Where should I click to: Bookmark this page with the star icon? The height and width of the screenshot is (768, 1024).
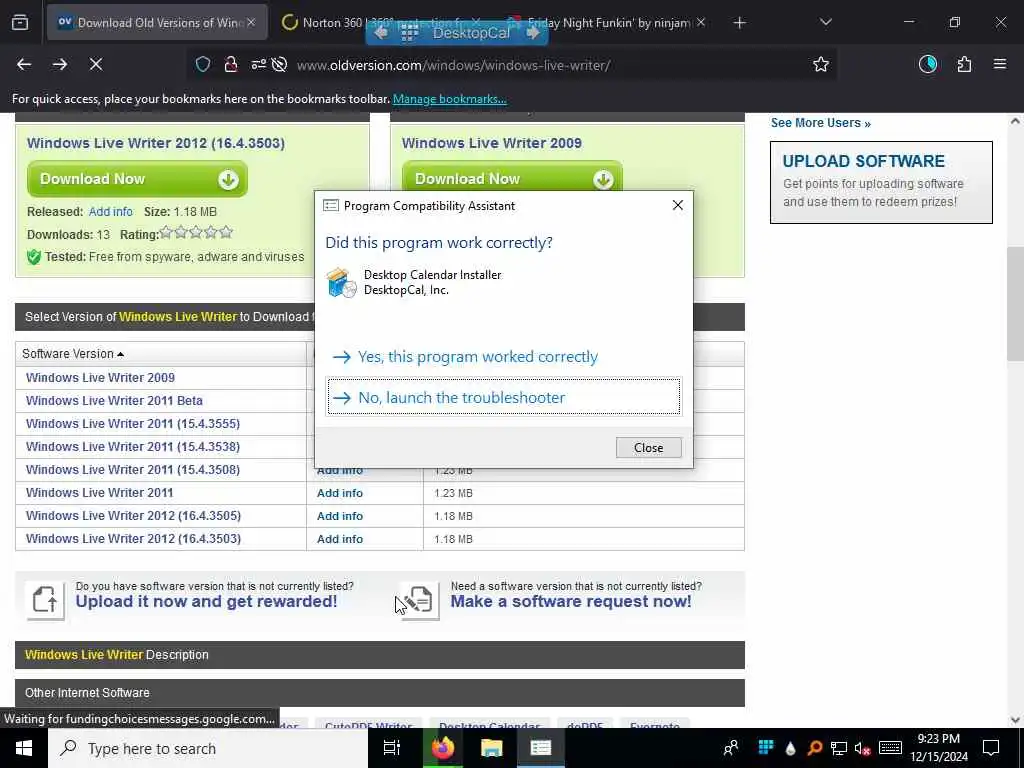point(821,64)
